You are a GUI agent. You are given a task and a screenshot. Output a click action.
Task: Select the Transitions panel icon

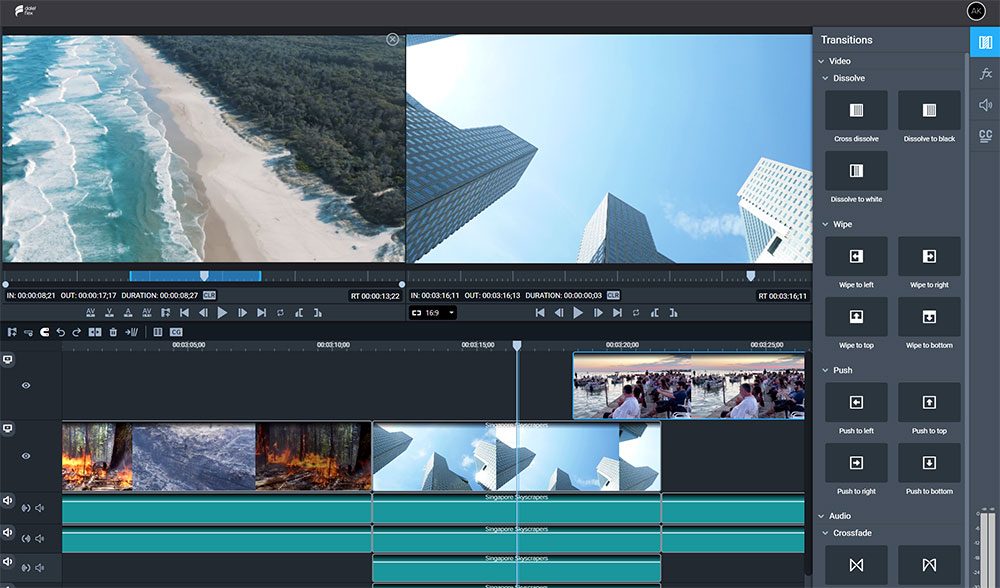point(984,41)
